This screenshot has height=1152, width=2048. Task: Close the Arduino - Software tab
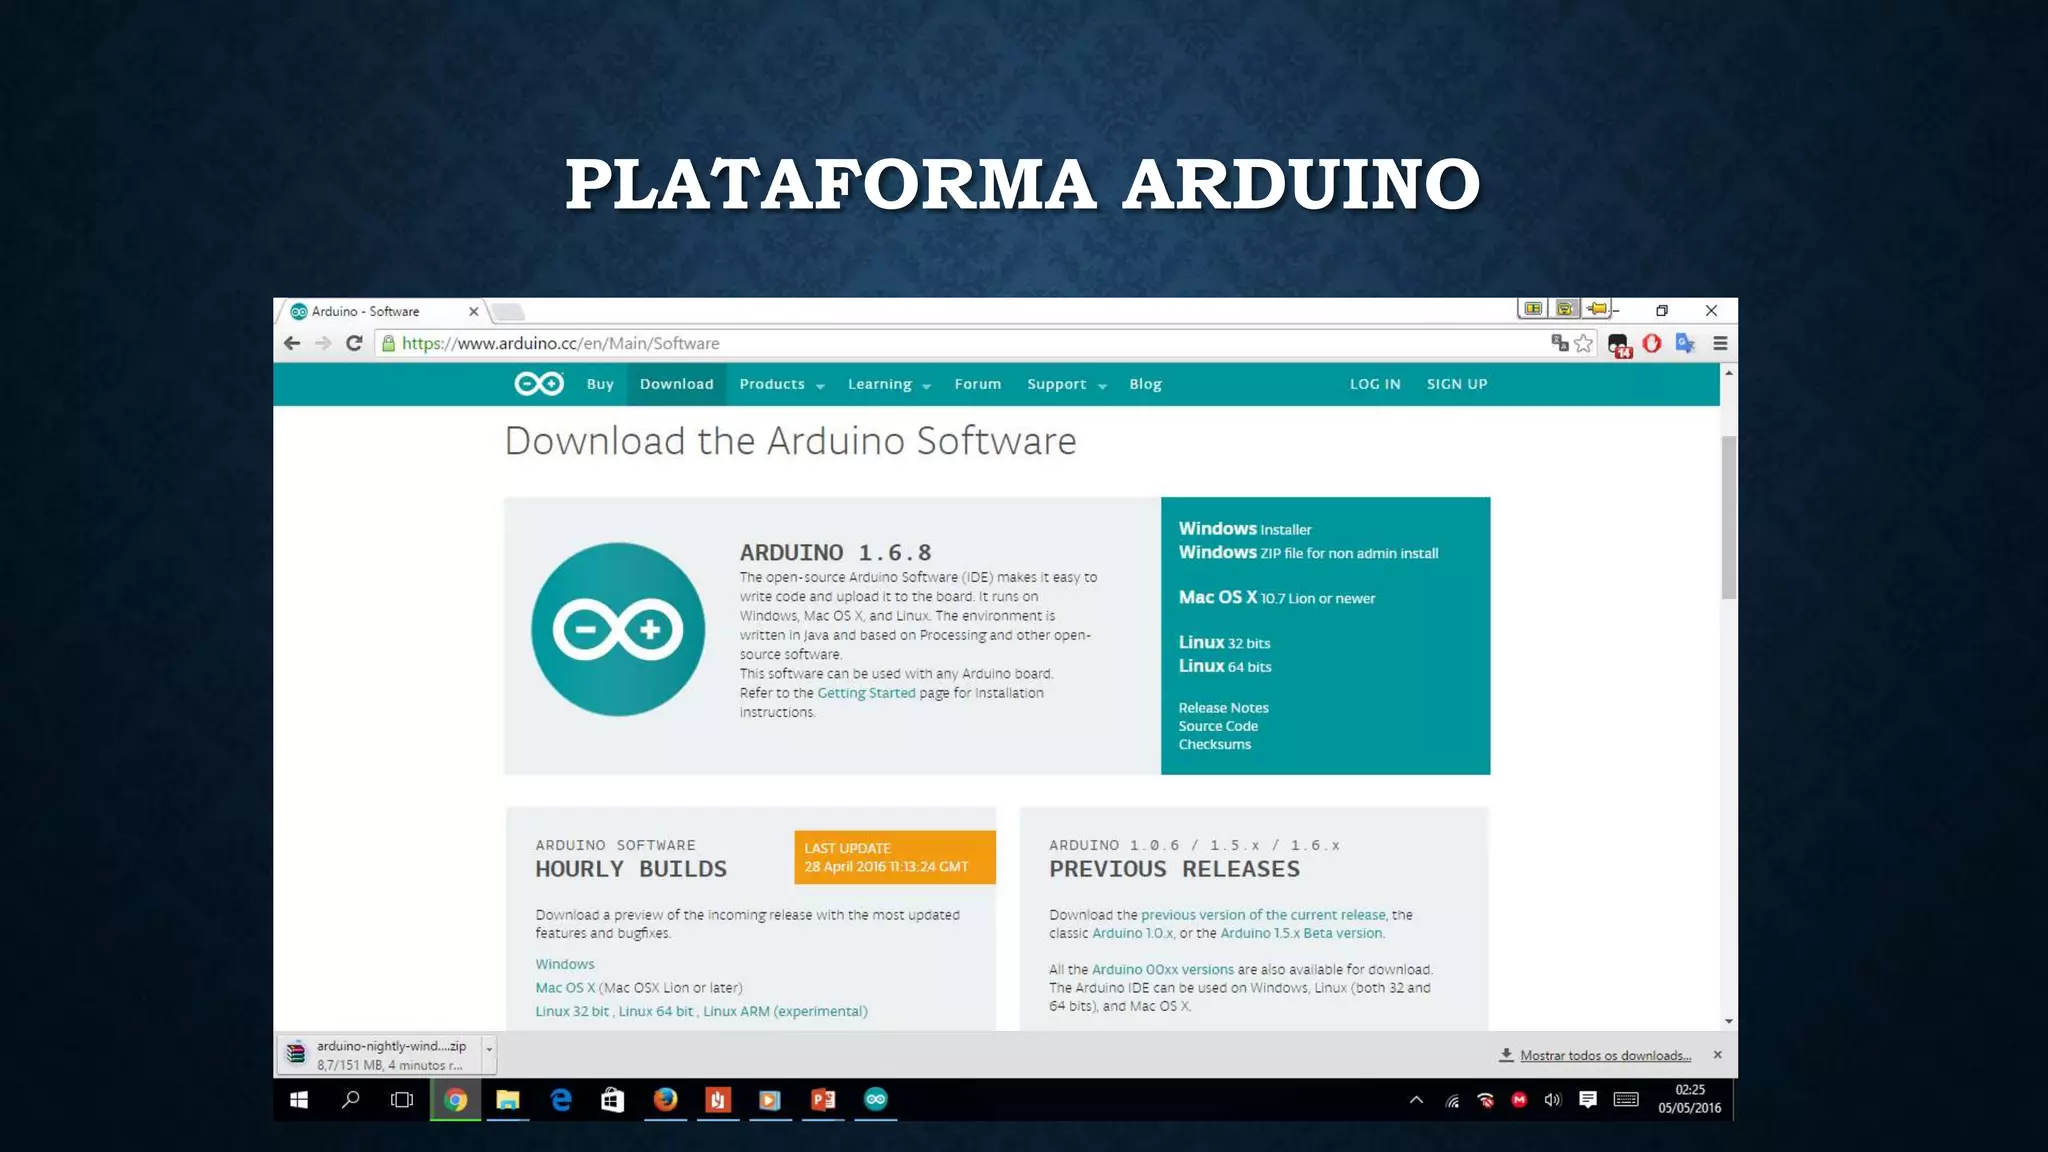[x=474, y=312]
